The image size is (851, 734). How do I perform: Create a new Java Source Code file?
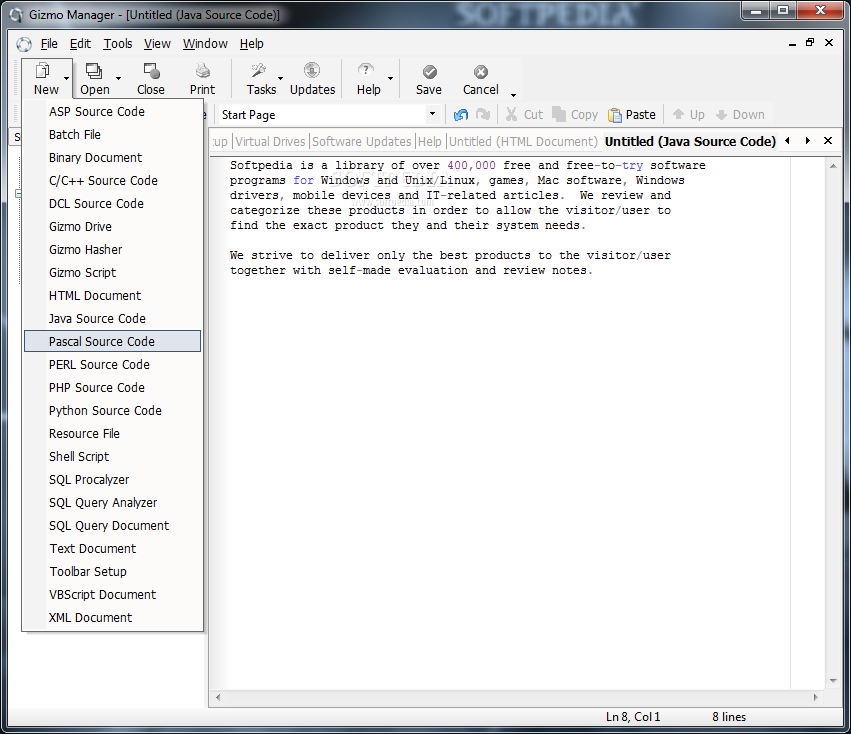112,319
